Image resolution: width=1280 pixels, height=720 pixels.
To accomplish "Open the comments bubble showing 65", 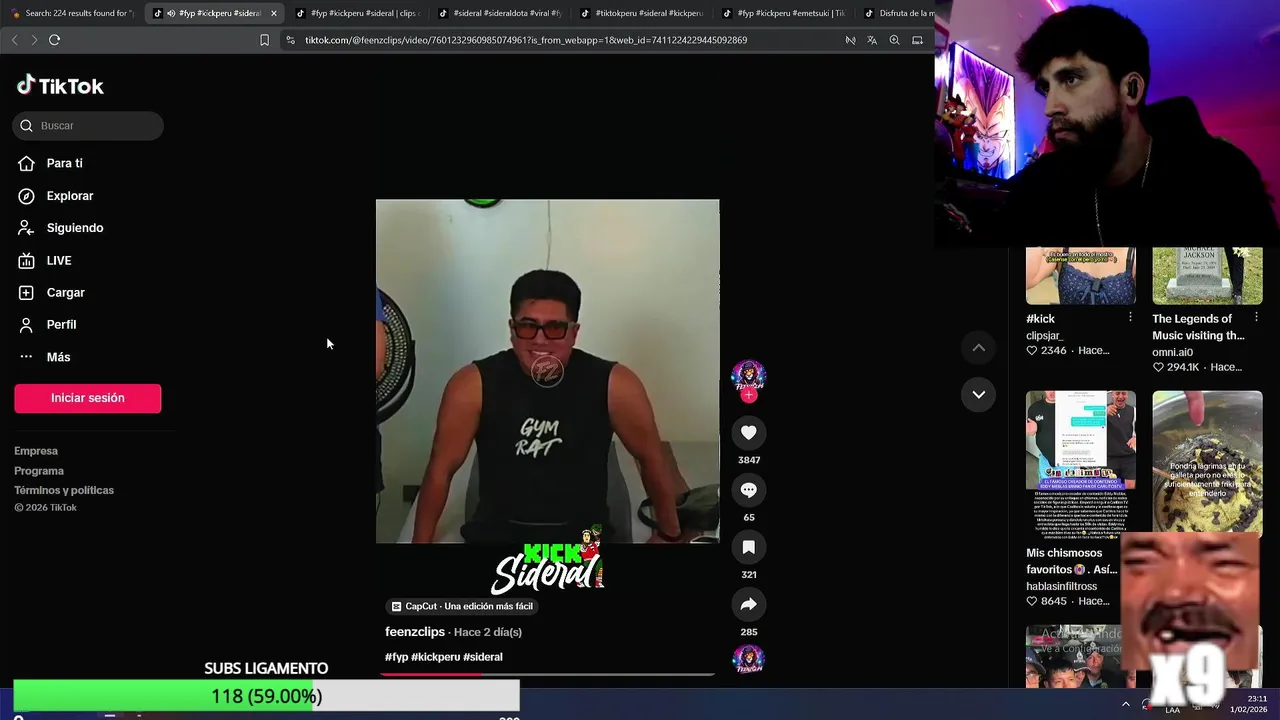I will (749, 490).
